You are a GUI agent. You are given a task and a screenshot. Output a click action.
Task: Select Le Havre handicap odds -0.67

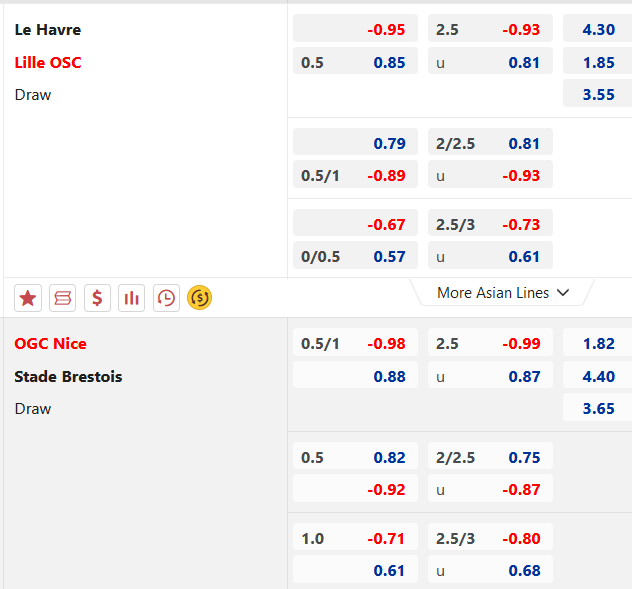coord(355,223)
